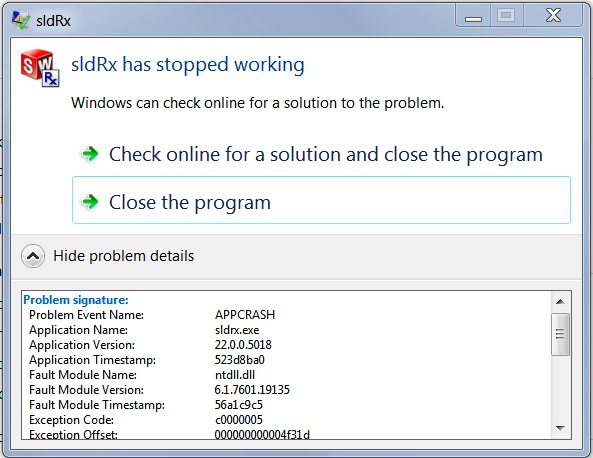Click the sldRx title bar app icon
This screenshot has height=458, width=593.
tap(20, 20)
